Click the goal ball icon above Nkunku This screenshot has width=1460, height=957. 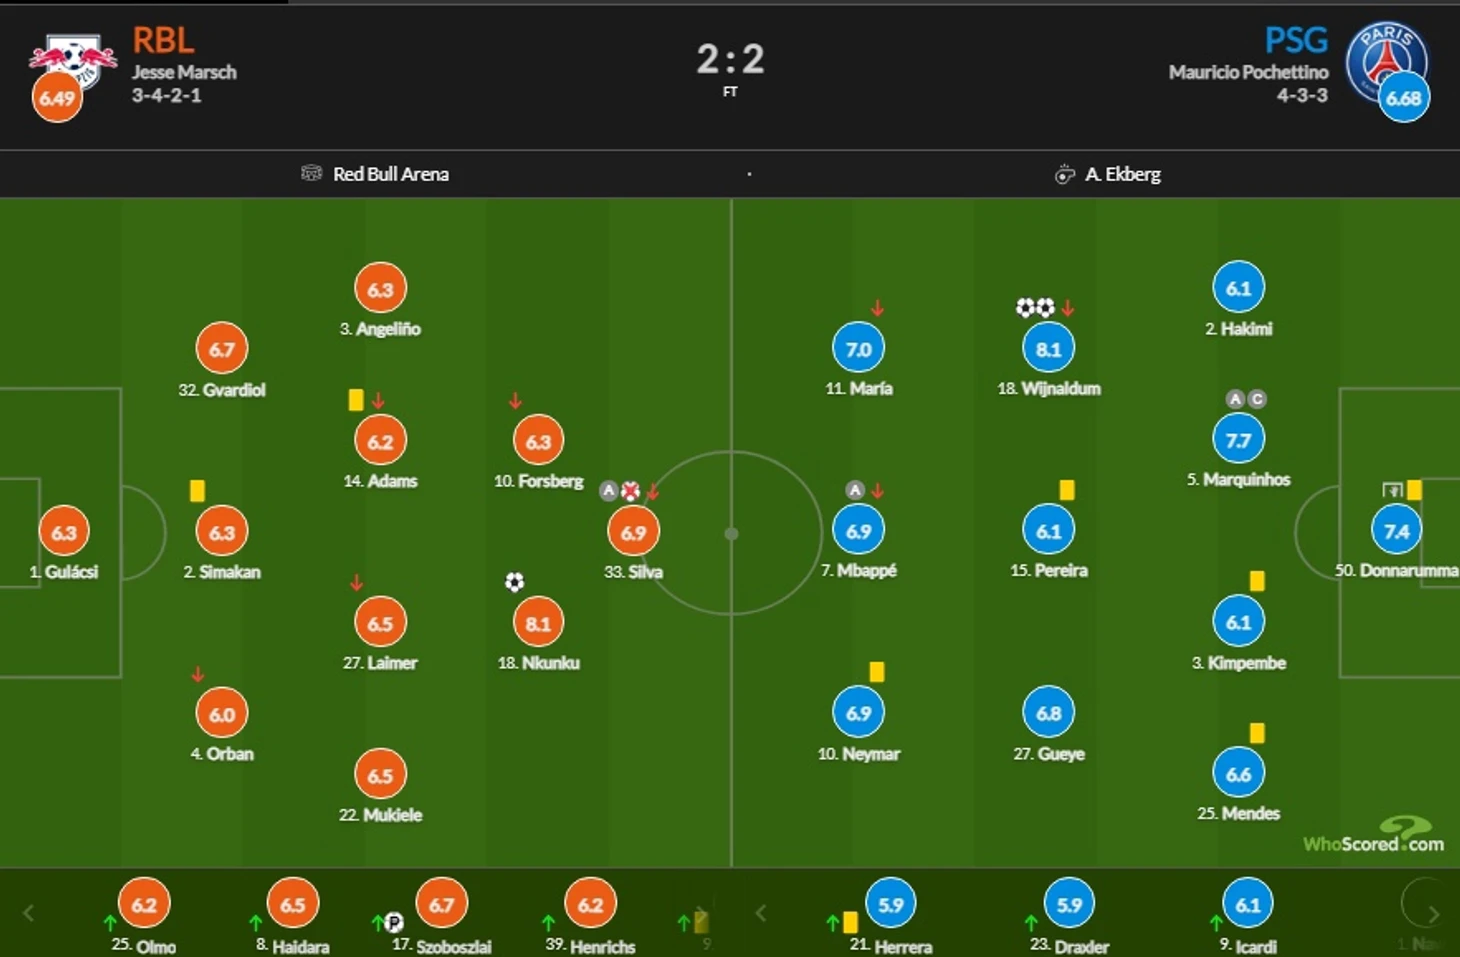[514, 582]
